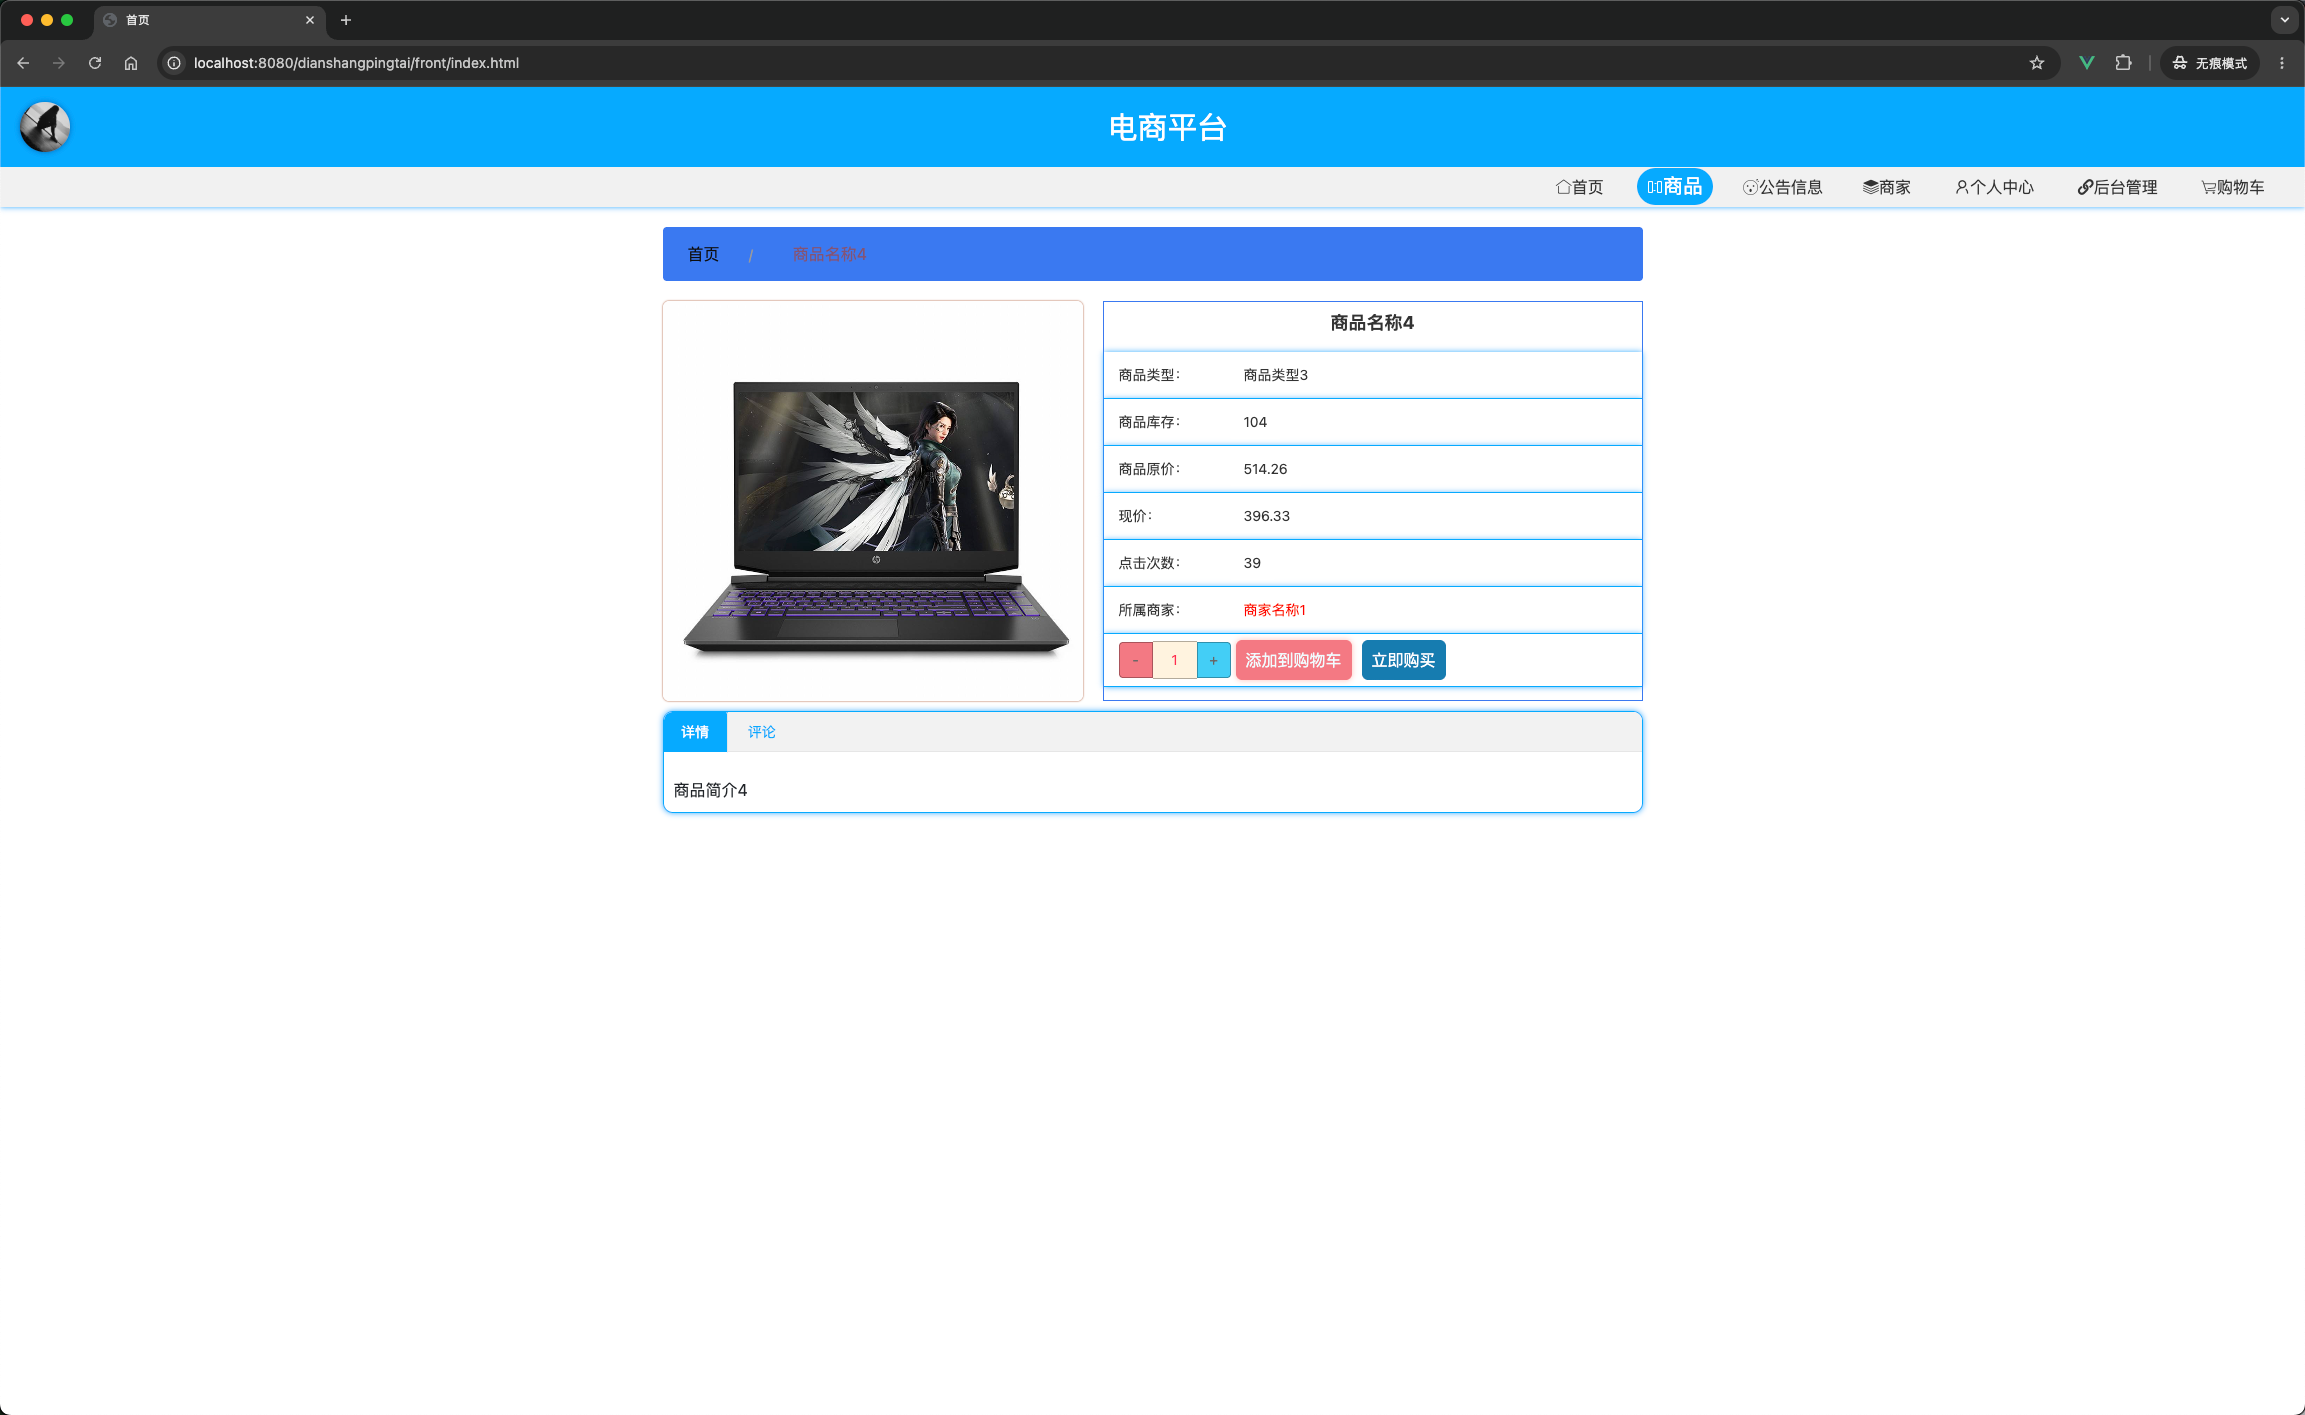Screen dimensions: 2305x1415
Task: Click current price 396.33
Action: [x=1266, y=516]
